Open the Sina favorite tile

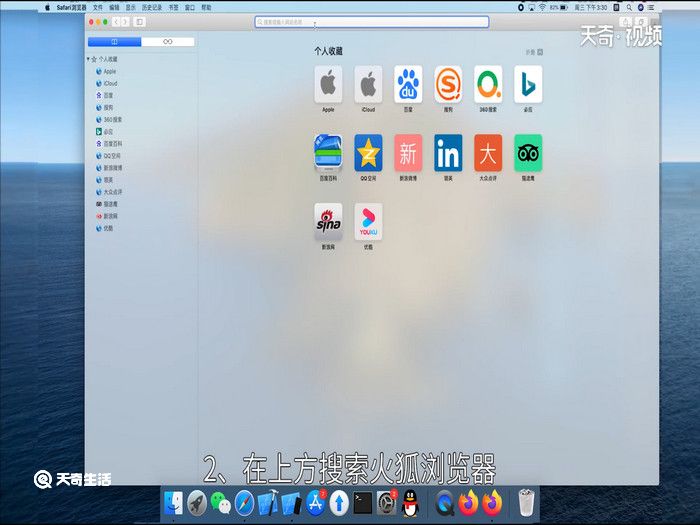coord(328,222)
